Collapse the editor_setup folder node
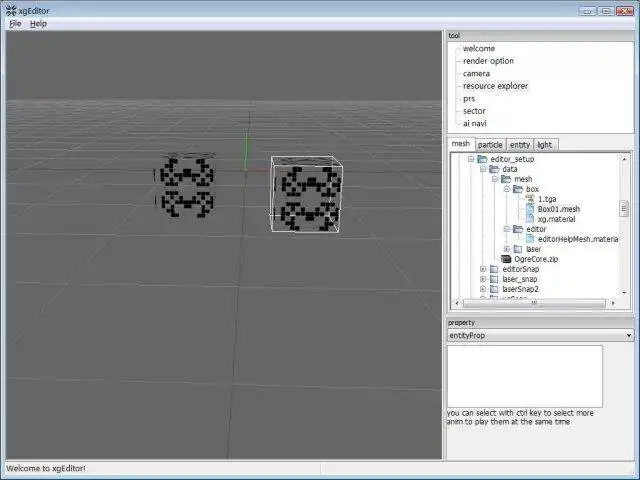The image size is (640, 480). click(x=471, y=159)
